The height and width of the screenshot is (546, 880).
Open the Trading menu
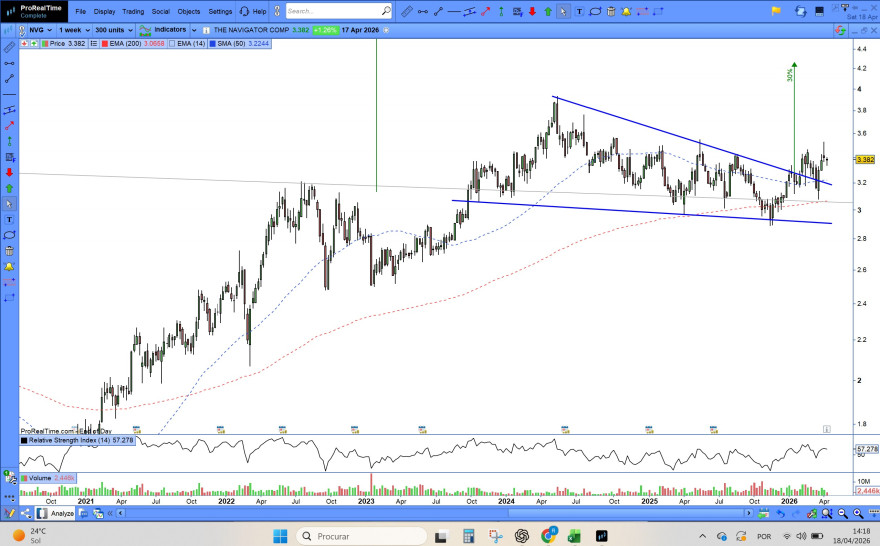[x=132, y=11]
